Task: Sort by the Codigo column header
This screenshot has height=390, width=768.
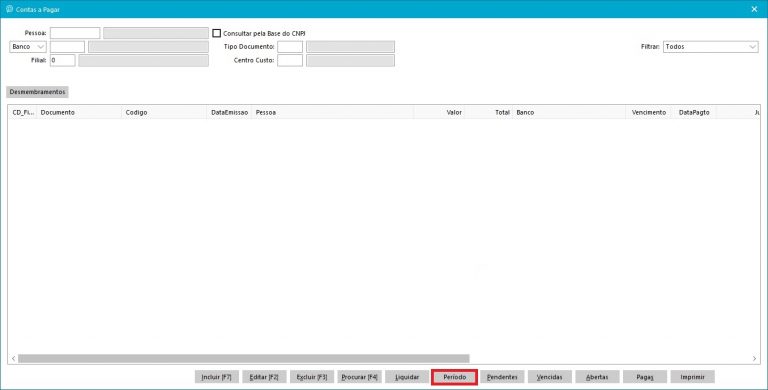Action: (164, 112)
